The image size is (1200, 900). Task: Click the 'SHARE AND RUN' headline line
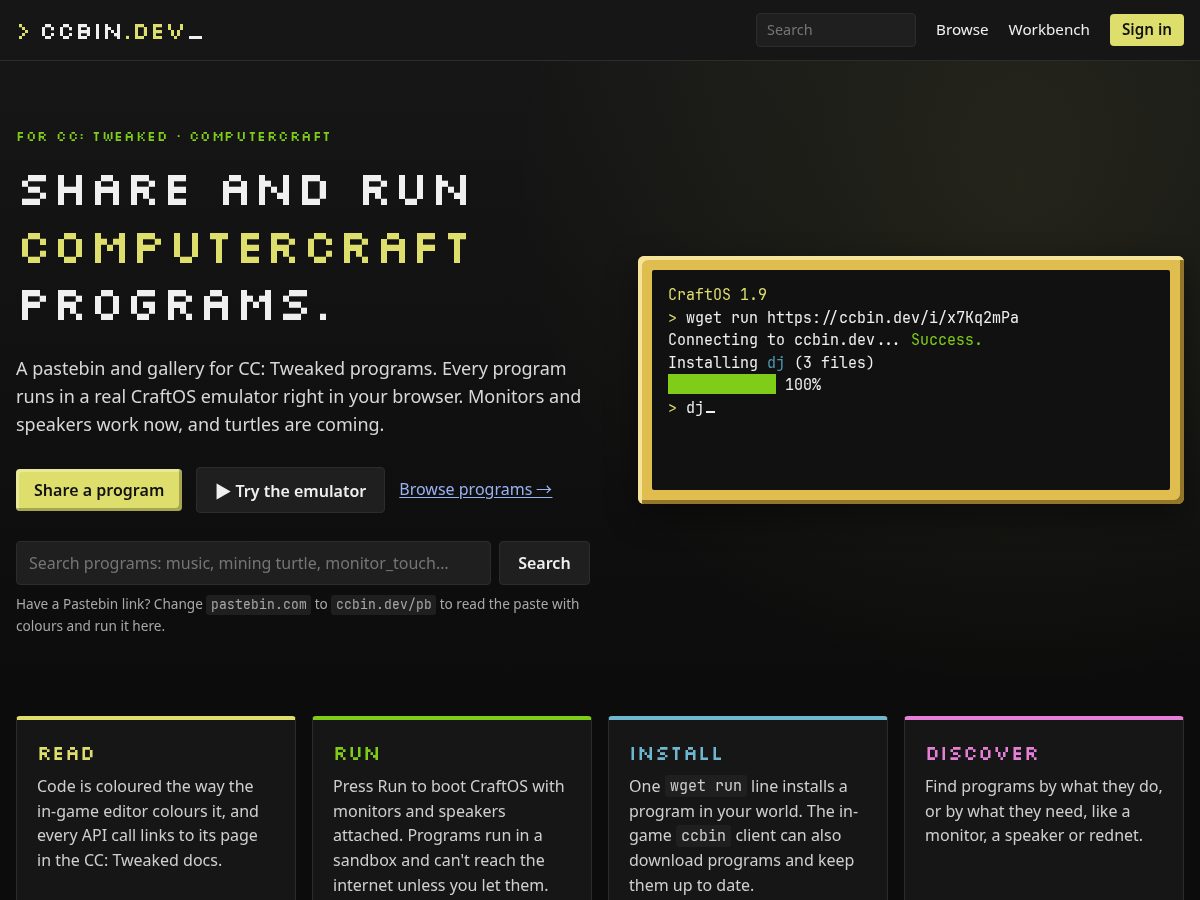click(245, 190)
